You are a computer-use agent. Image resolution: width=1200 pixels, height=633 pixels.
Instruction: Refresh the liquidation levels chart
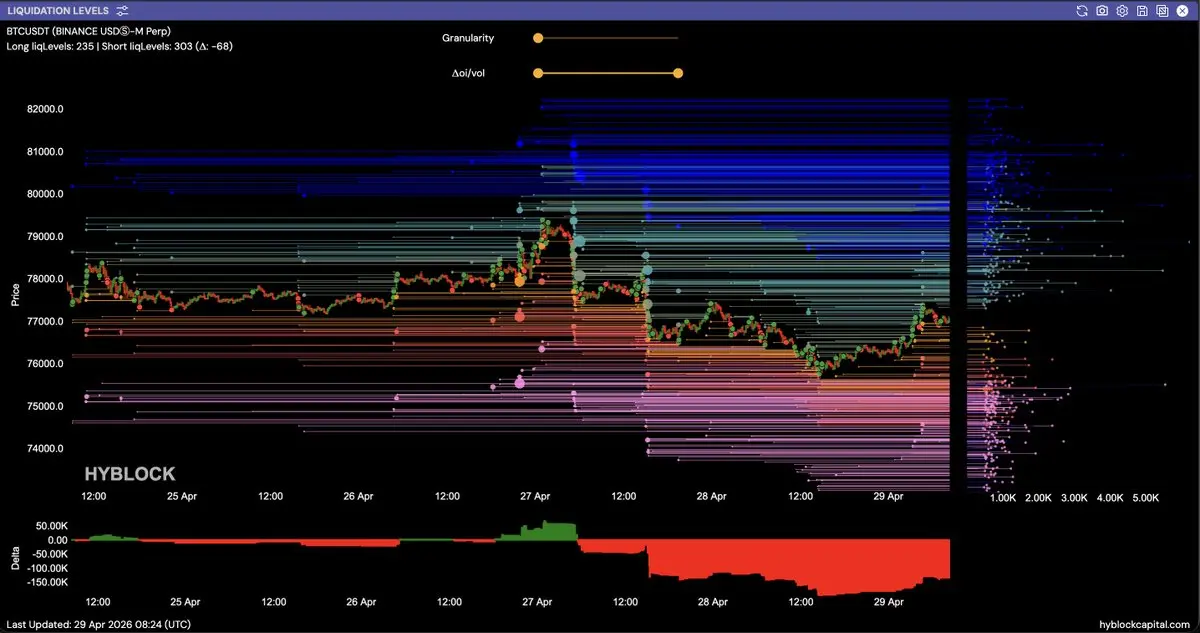pyautogui.click(x=1081, y=10)
